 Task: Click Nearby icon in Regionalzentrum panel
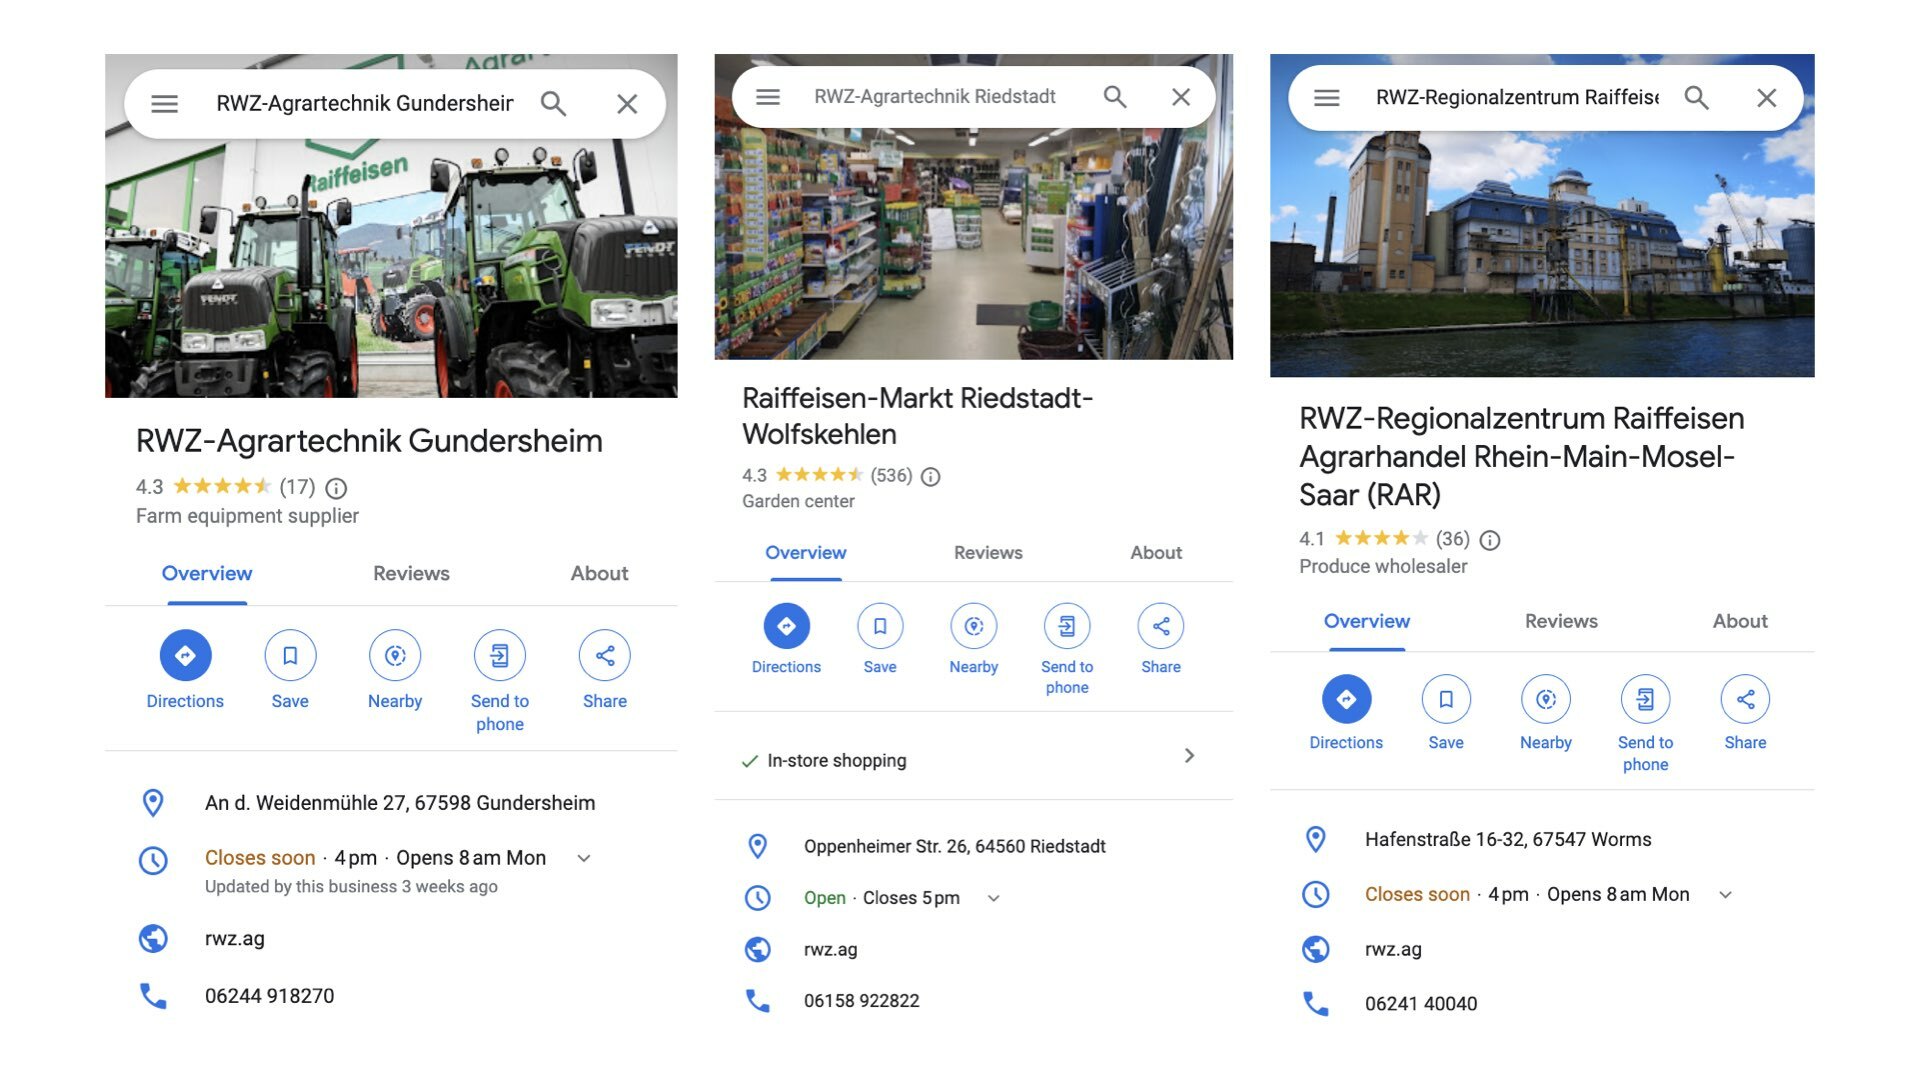coord(1545,699)
